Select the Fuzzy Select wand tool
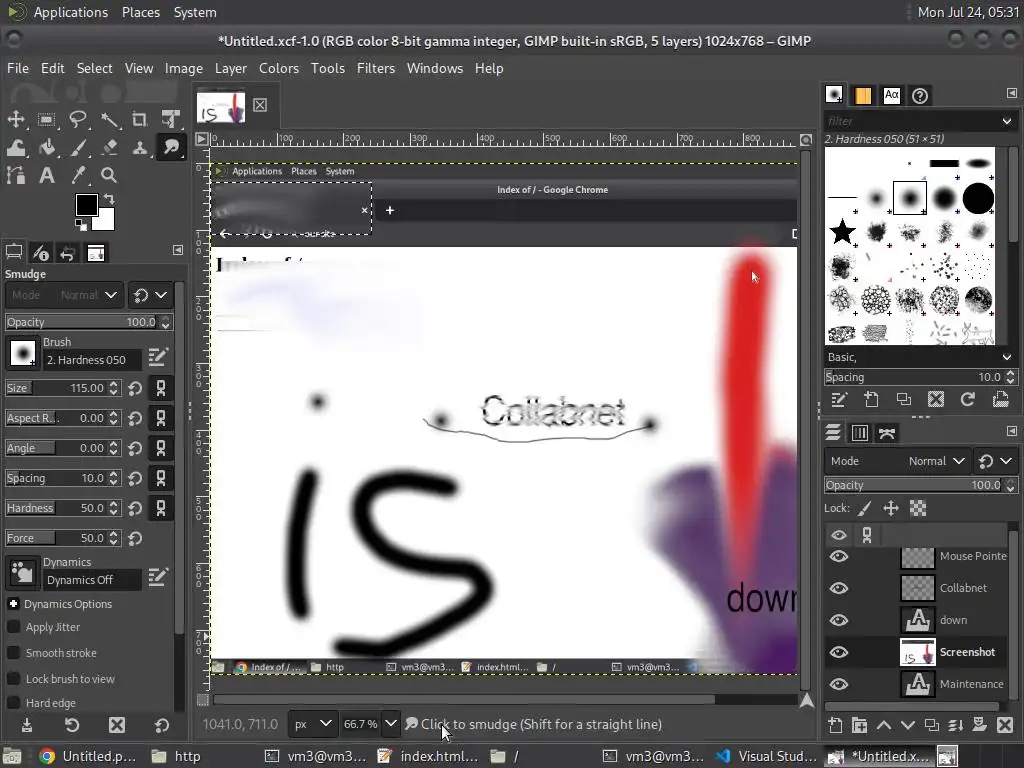 coord(109,120)
